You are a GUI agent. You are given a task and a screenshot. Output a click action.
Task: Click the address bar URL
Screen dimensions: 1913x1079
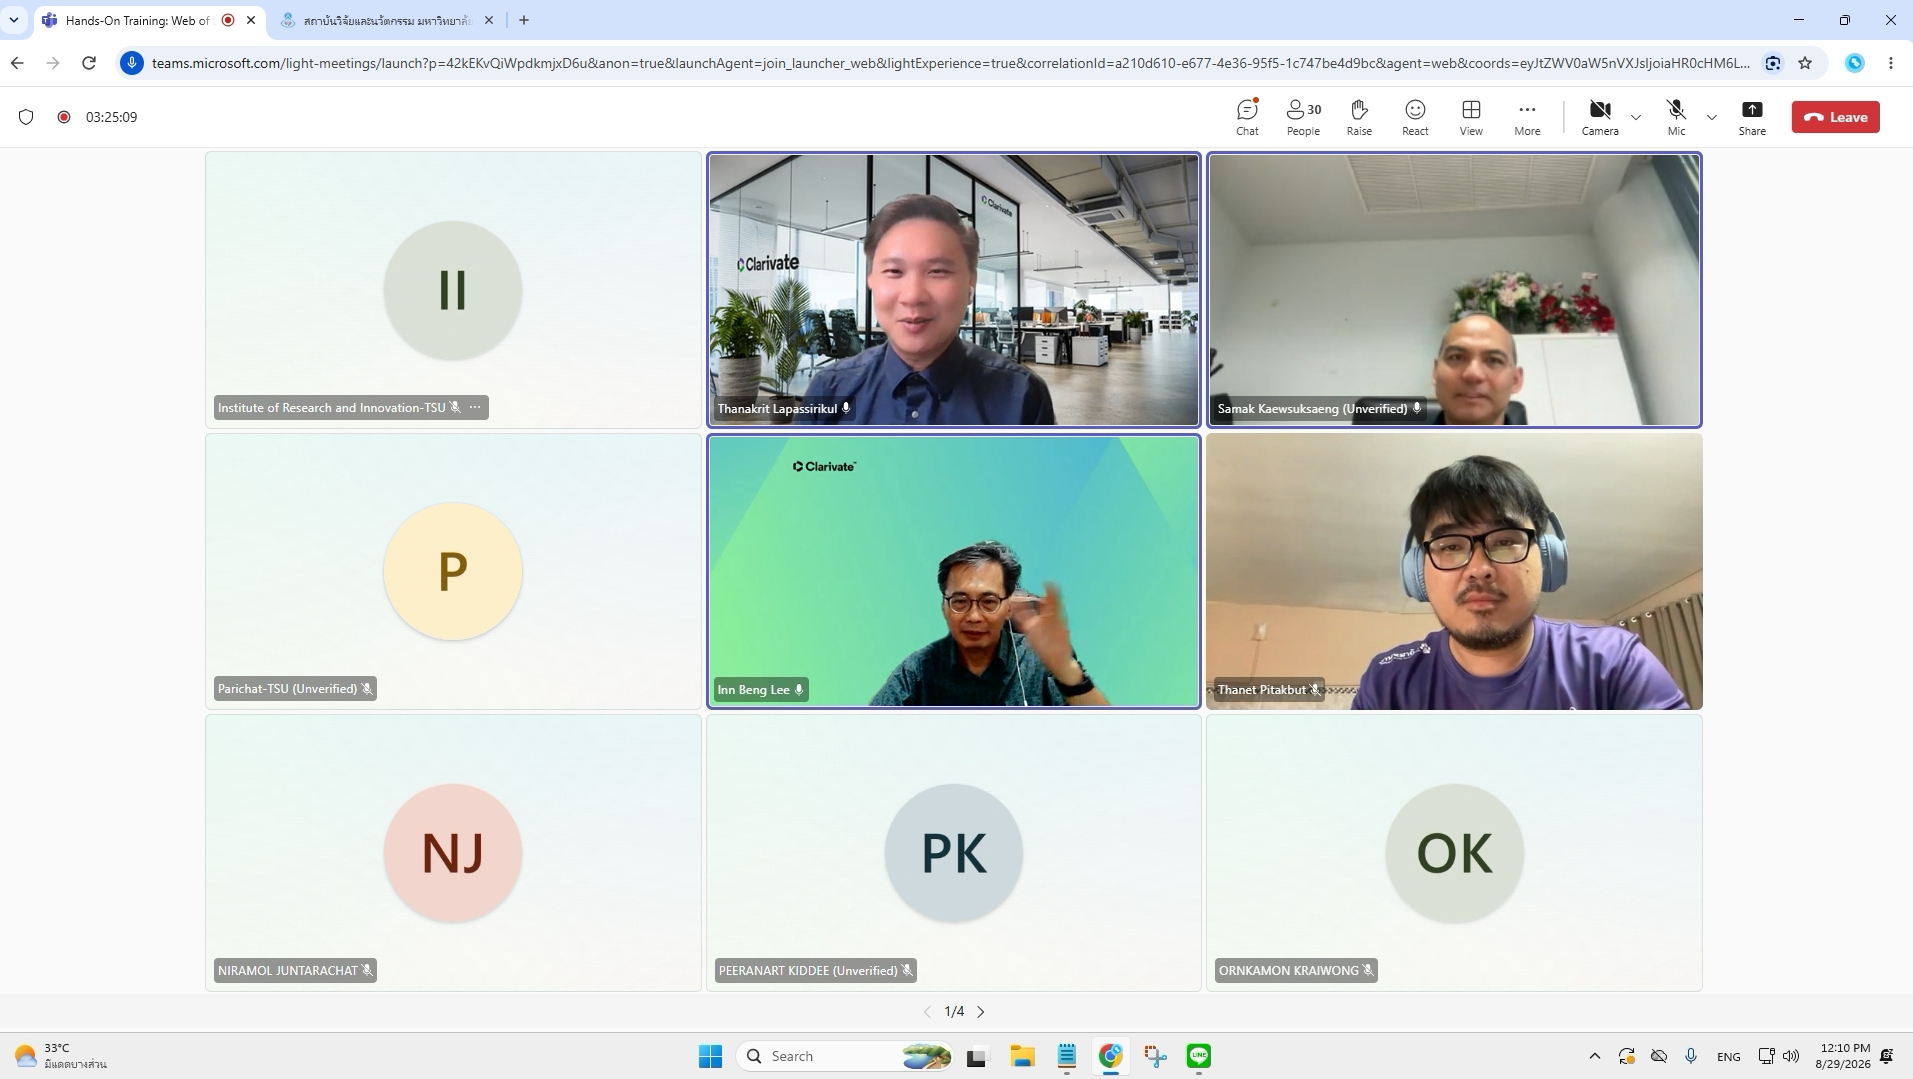[950, 63]
